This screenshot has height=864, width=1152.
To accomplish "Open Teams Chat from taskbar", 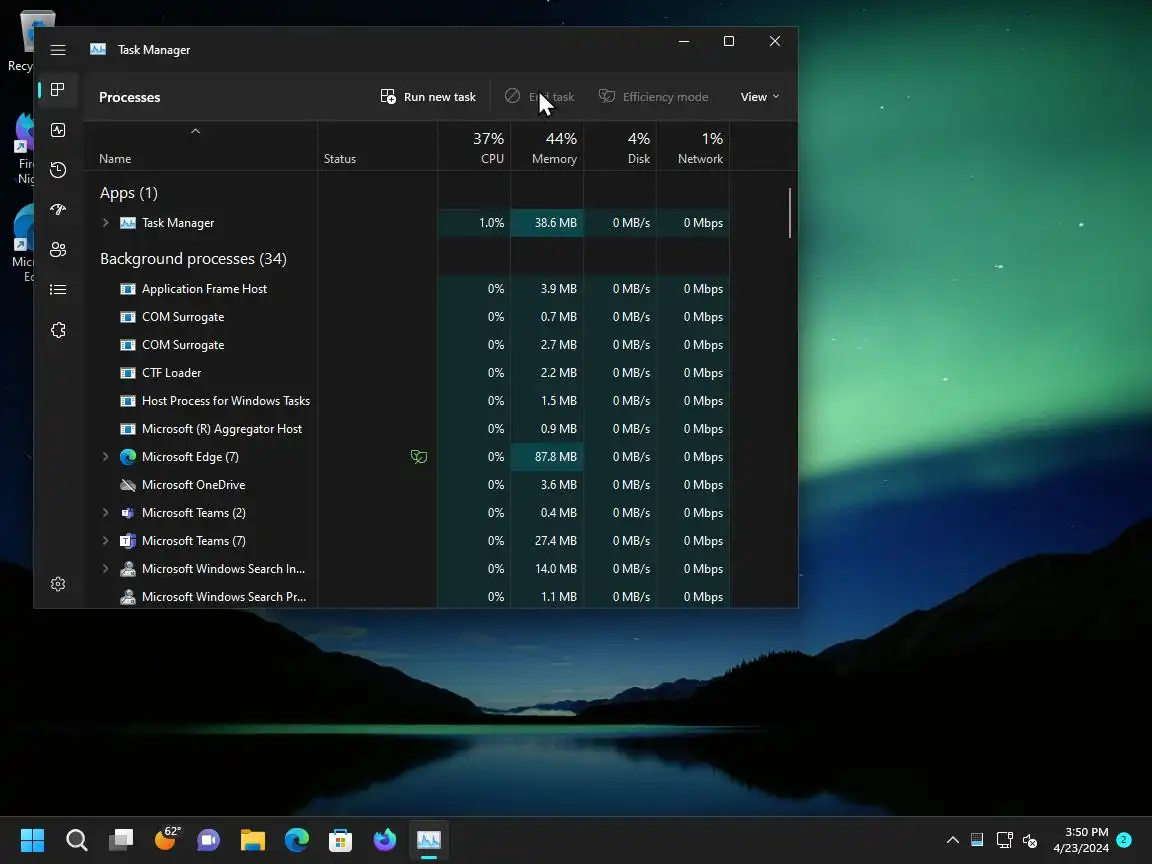I will tap(209, 840).
